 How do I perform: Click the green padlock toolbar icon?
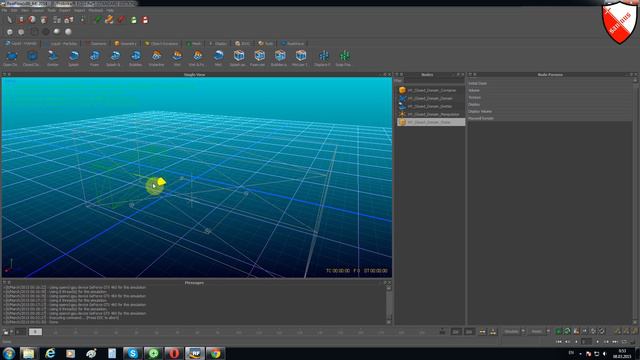click(133, 20)
